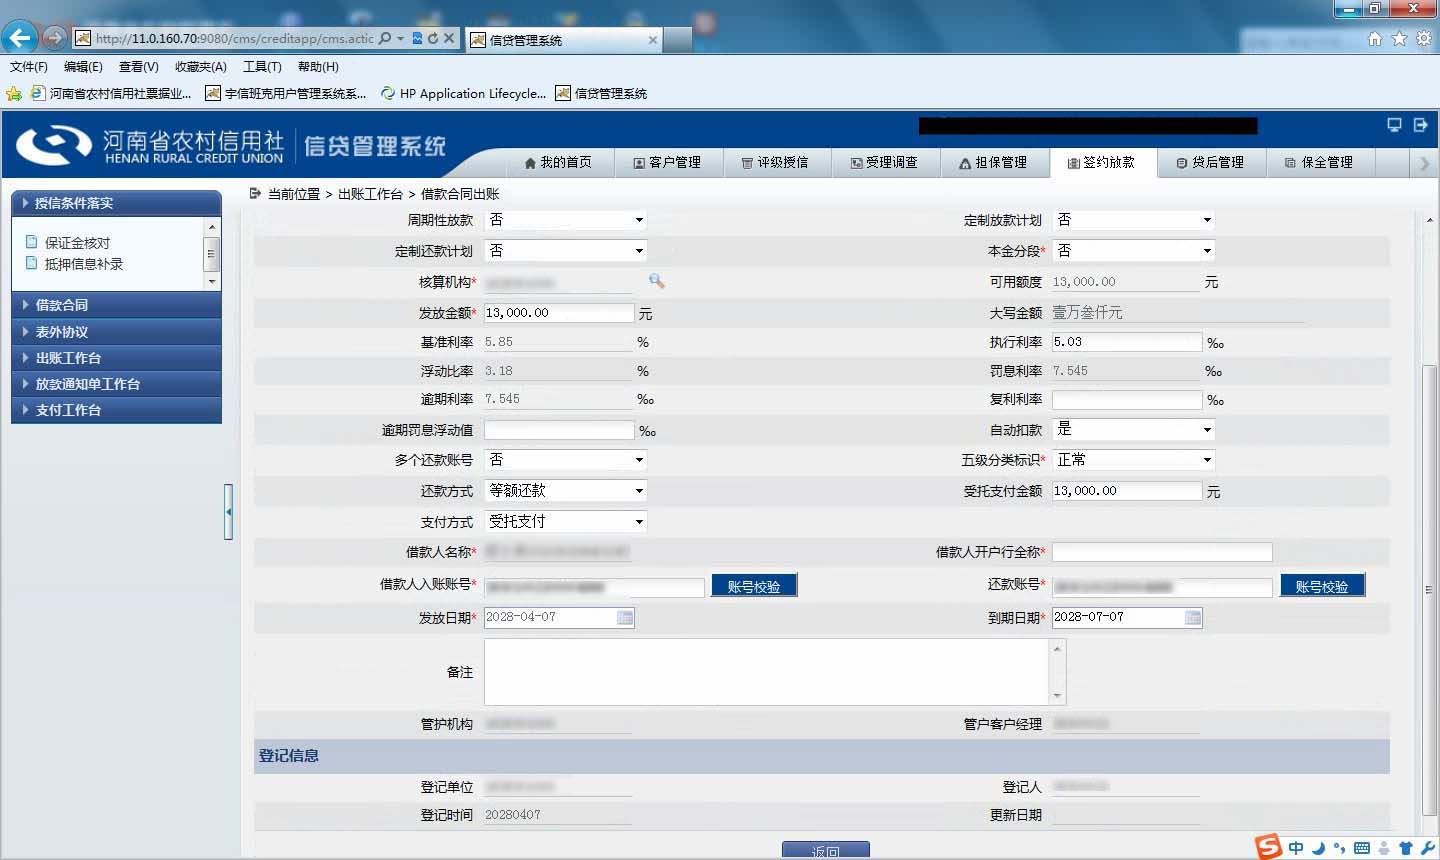The height and width of the screenshot is (860, 1440).
Task: Expand the 支付工作台 sidebar section
Action: pos(116,410)
